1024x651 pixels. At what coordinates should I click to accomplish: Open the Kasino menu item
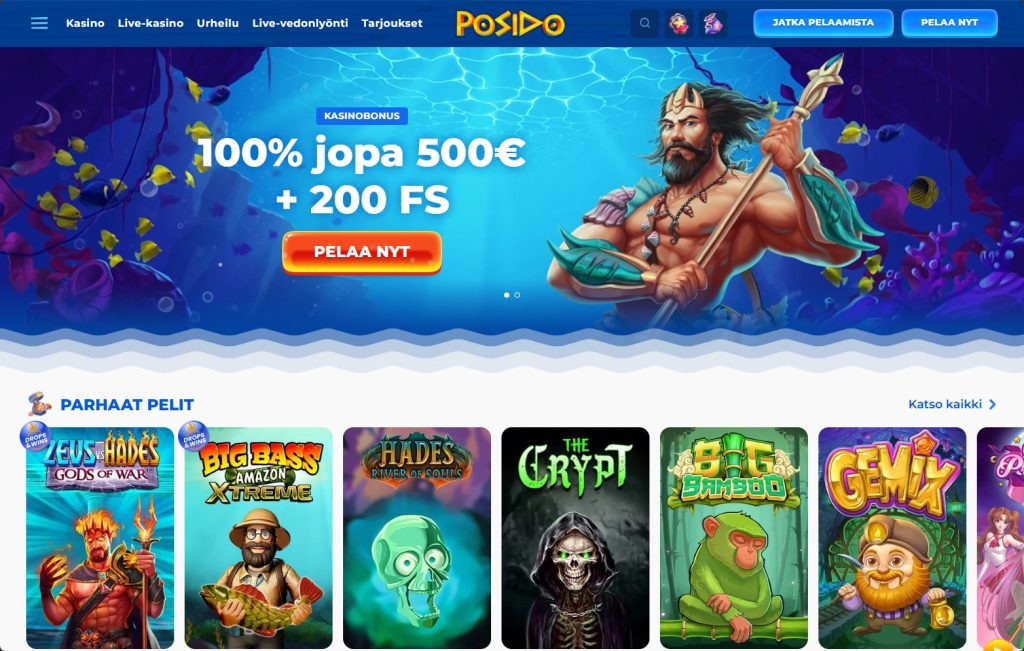coord(85,23)
